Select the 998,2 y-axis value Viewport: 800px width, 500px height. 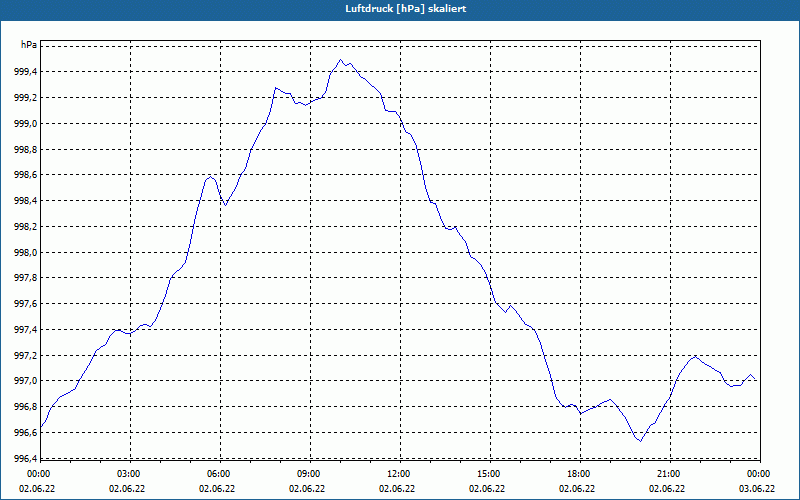pos(26,227)
